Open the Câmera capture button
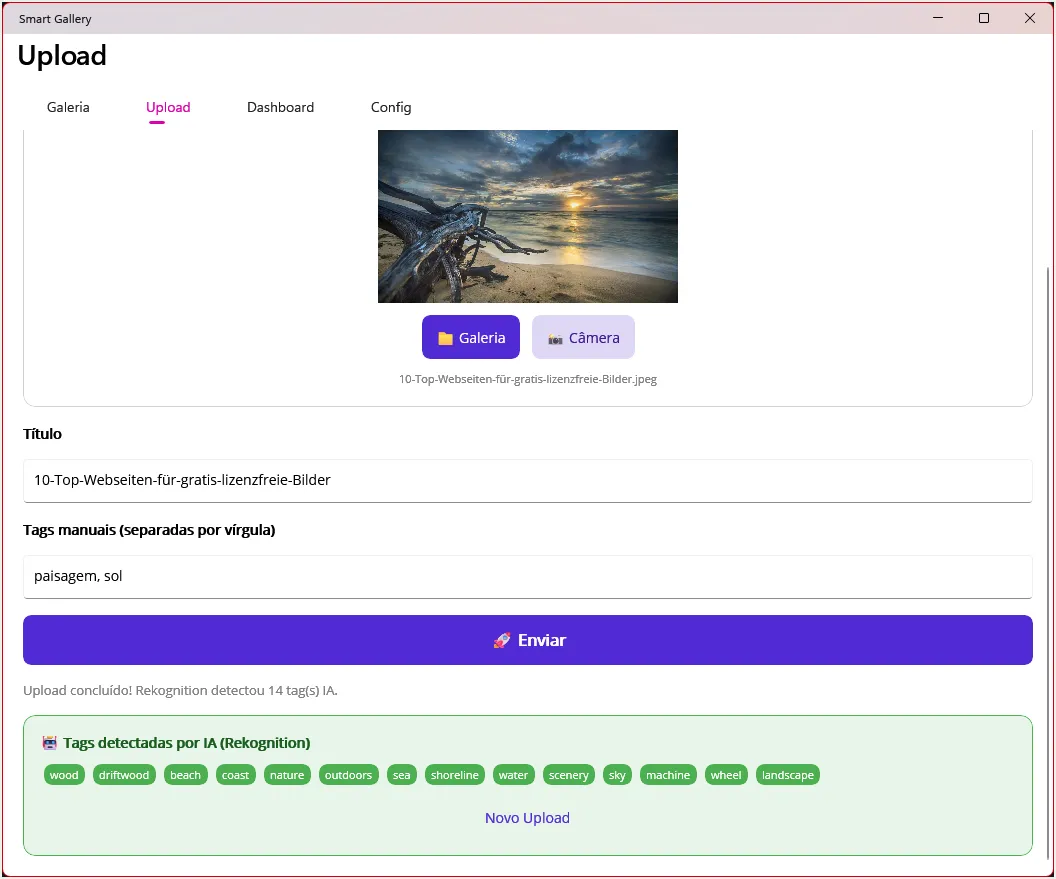The height and width of the screenshot is (879, 1056). pos(583,337)
